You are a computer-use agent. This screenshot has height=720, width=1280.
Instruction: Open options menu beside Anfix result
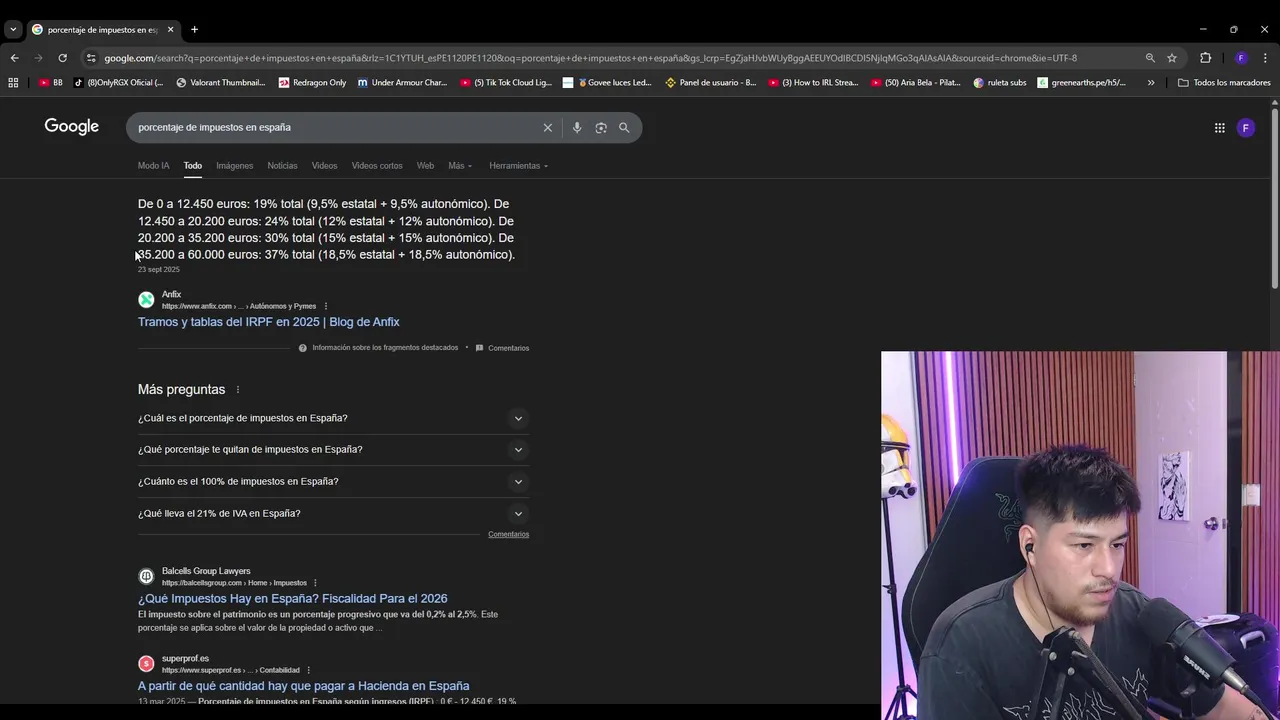click(x=326, y=306)
